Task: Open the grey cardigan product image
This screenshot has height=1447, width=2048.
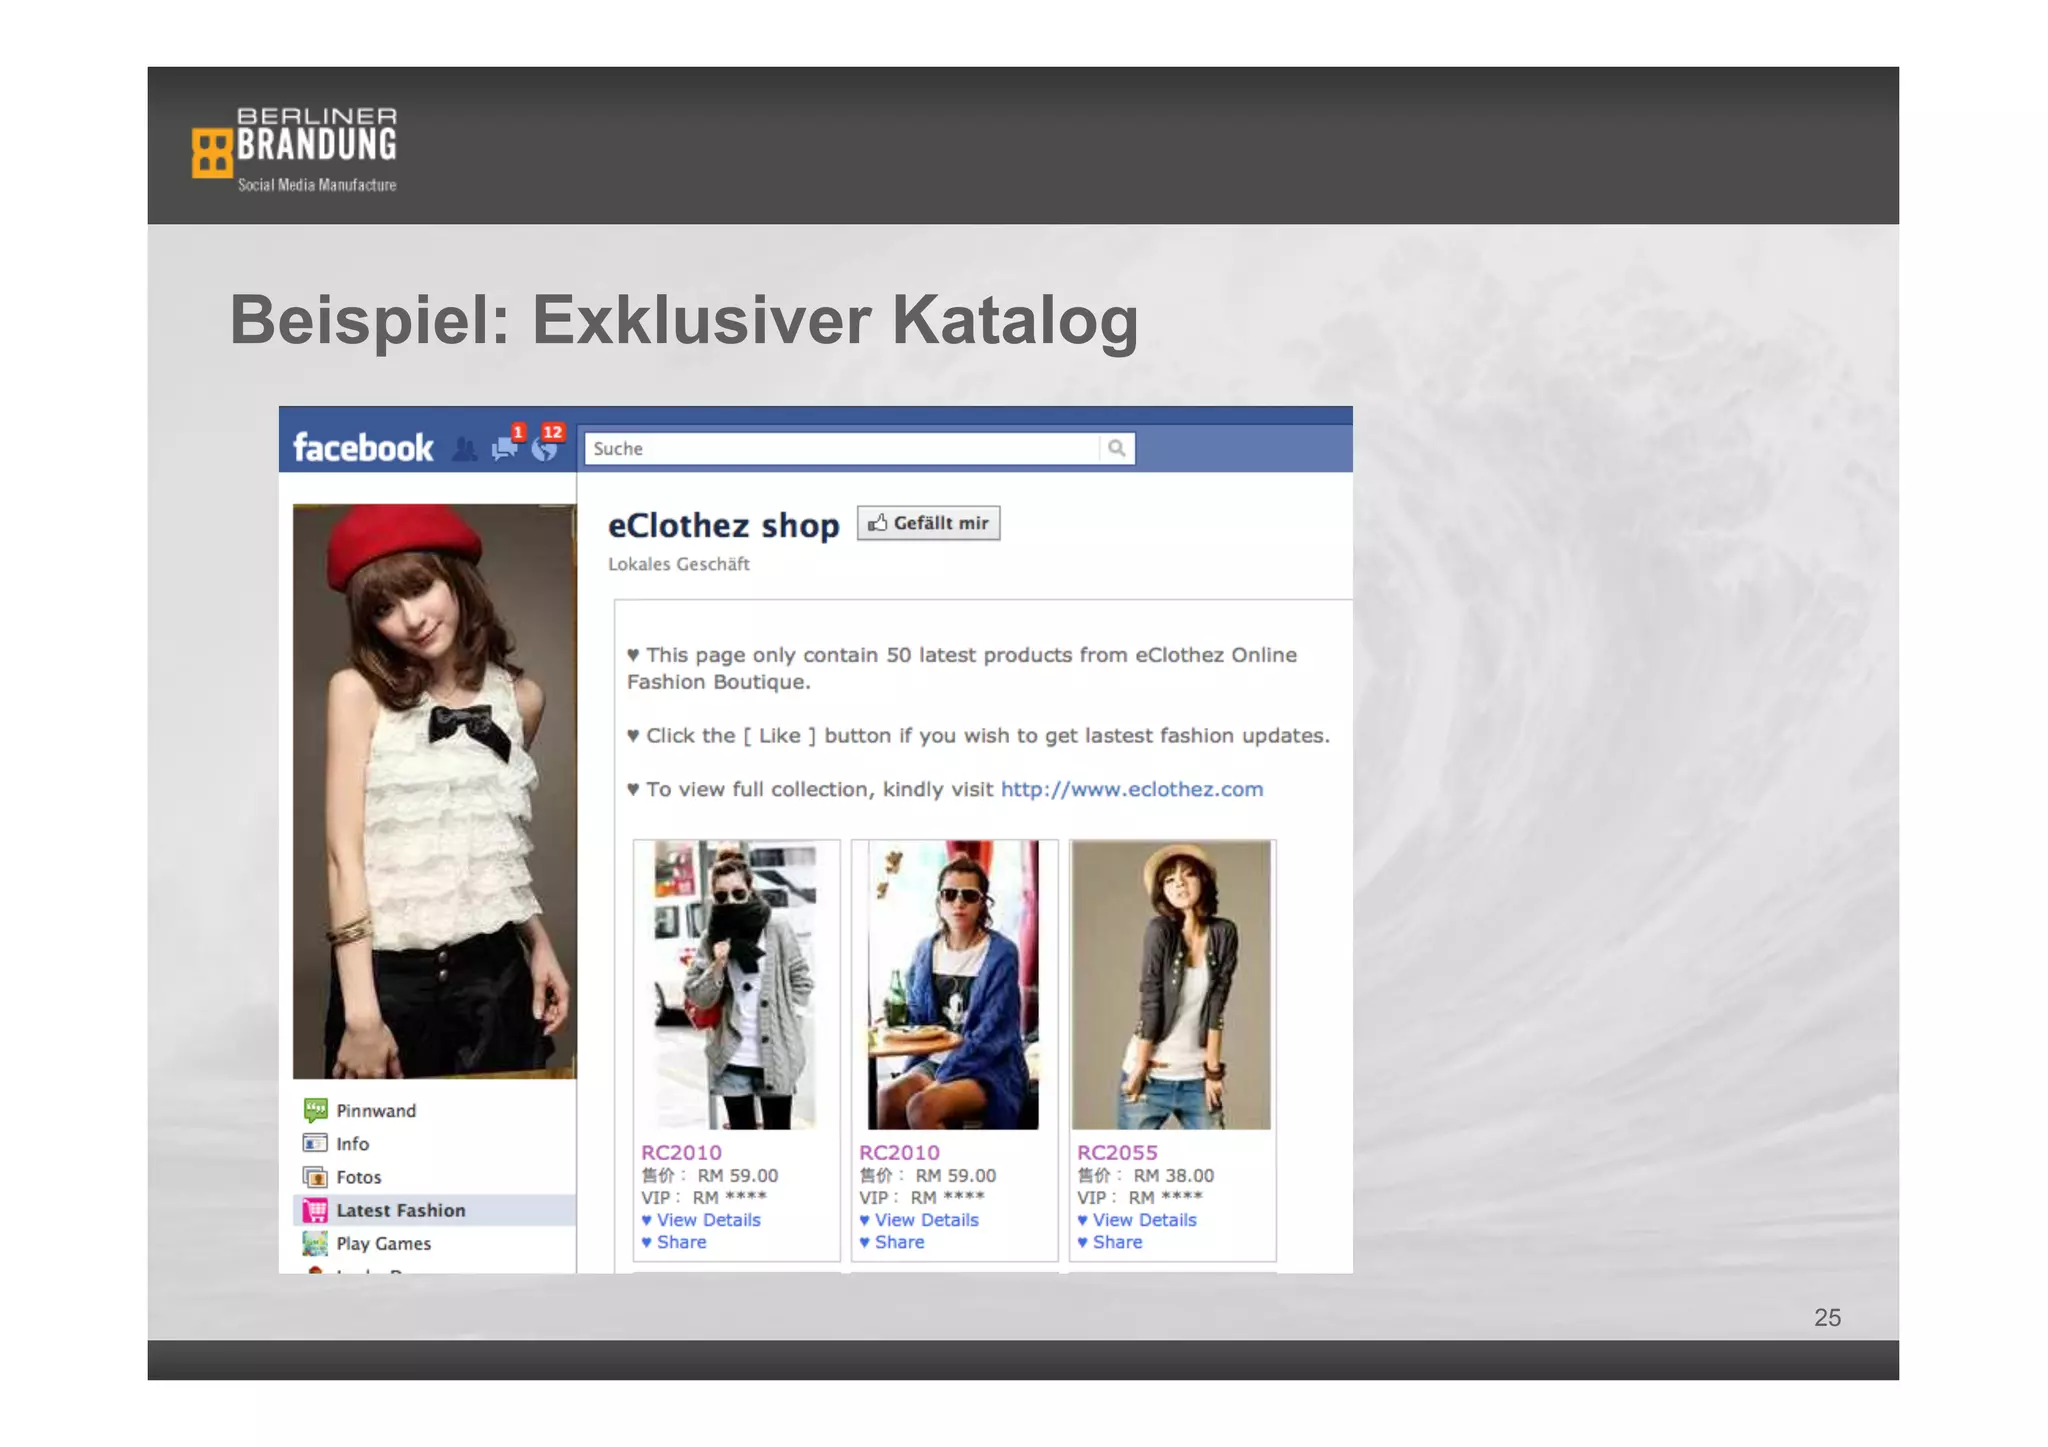Action: click(735, 985)
